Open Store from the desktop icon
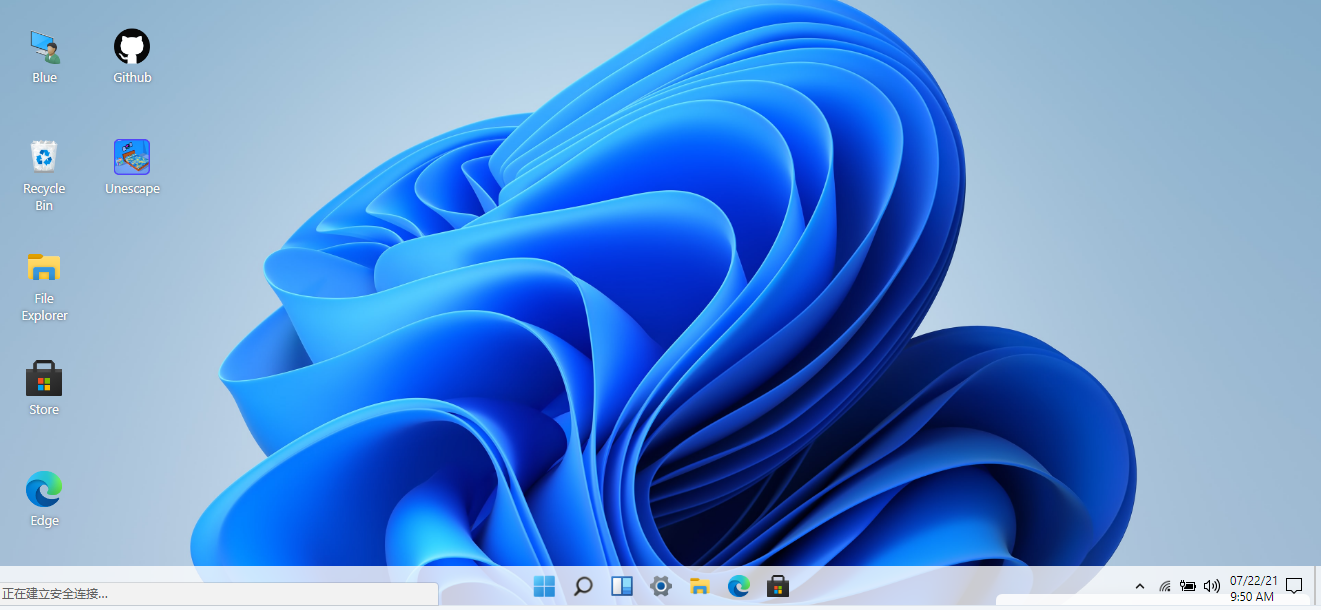 pos(43,379)
